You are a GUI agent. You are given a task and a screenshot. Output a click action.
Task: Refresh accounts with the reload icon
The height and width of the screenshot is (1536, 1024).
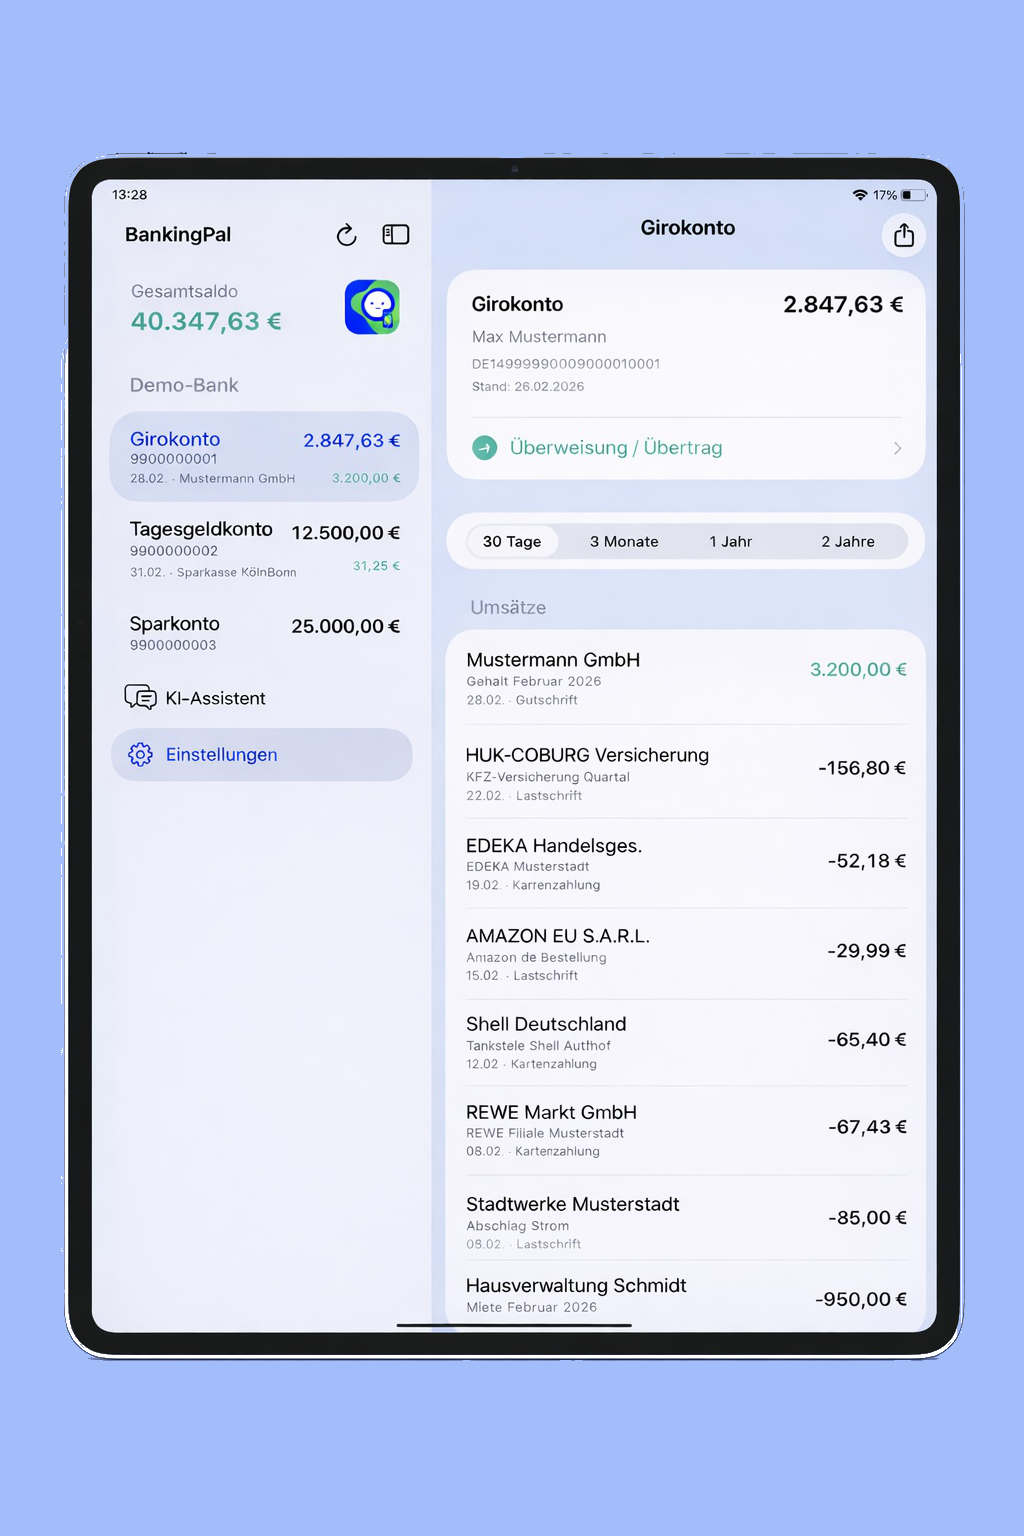(x=345, y=234)
